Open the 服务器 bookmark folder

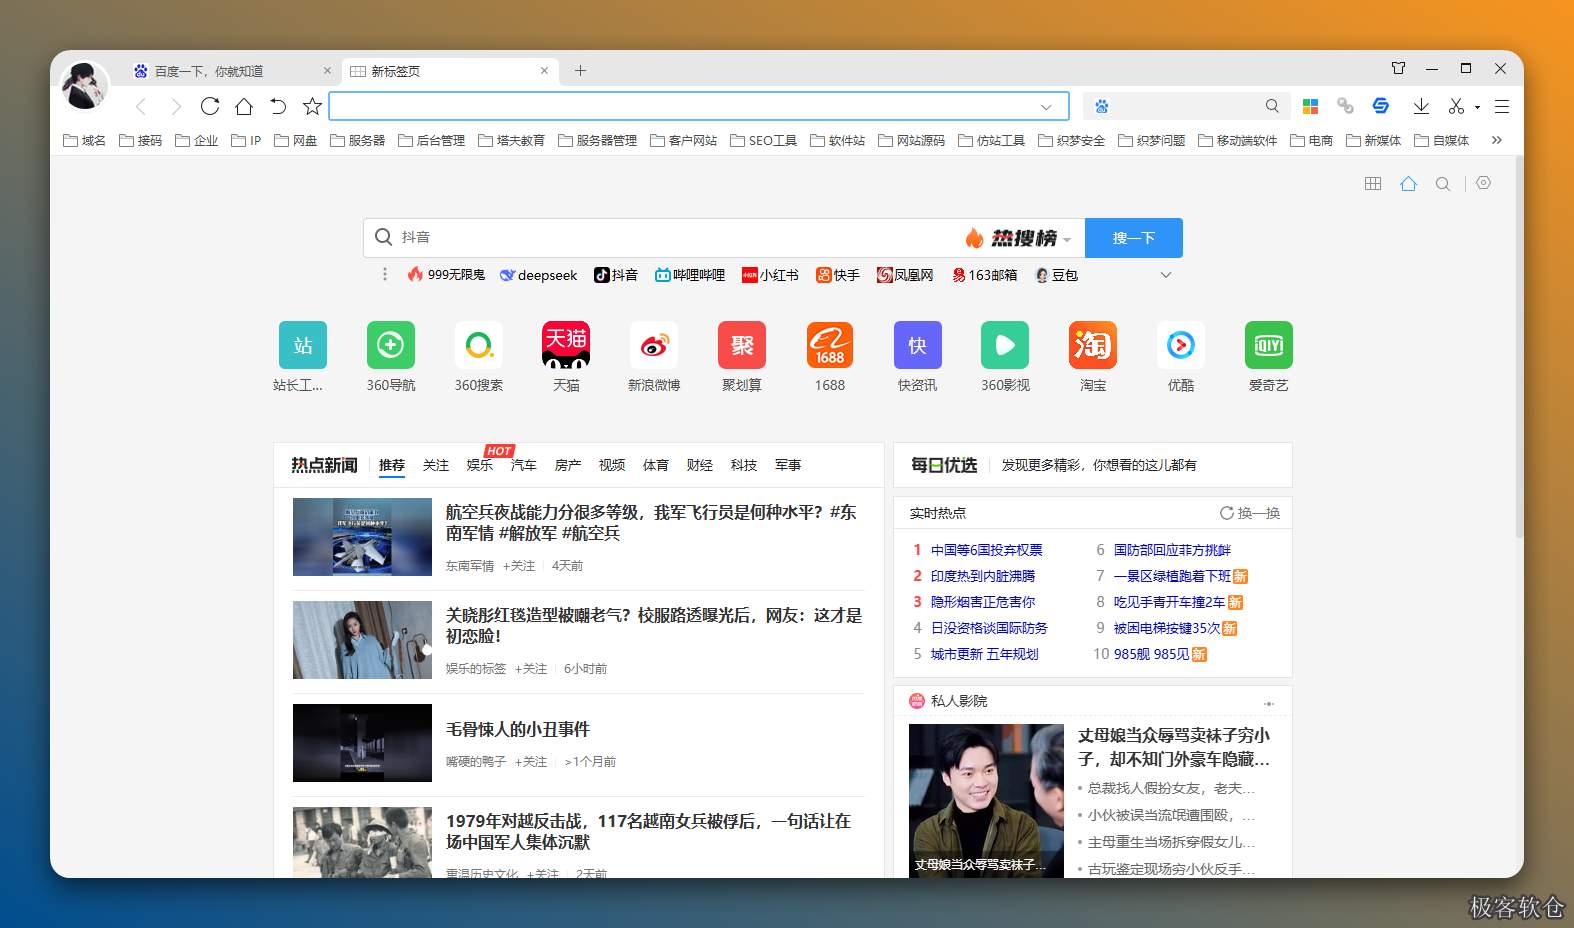(358, 140)
